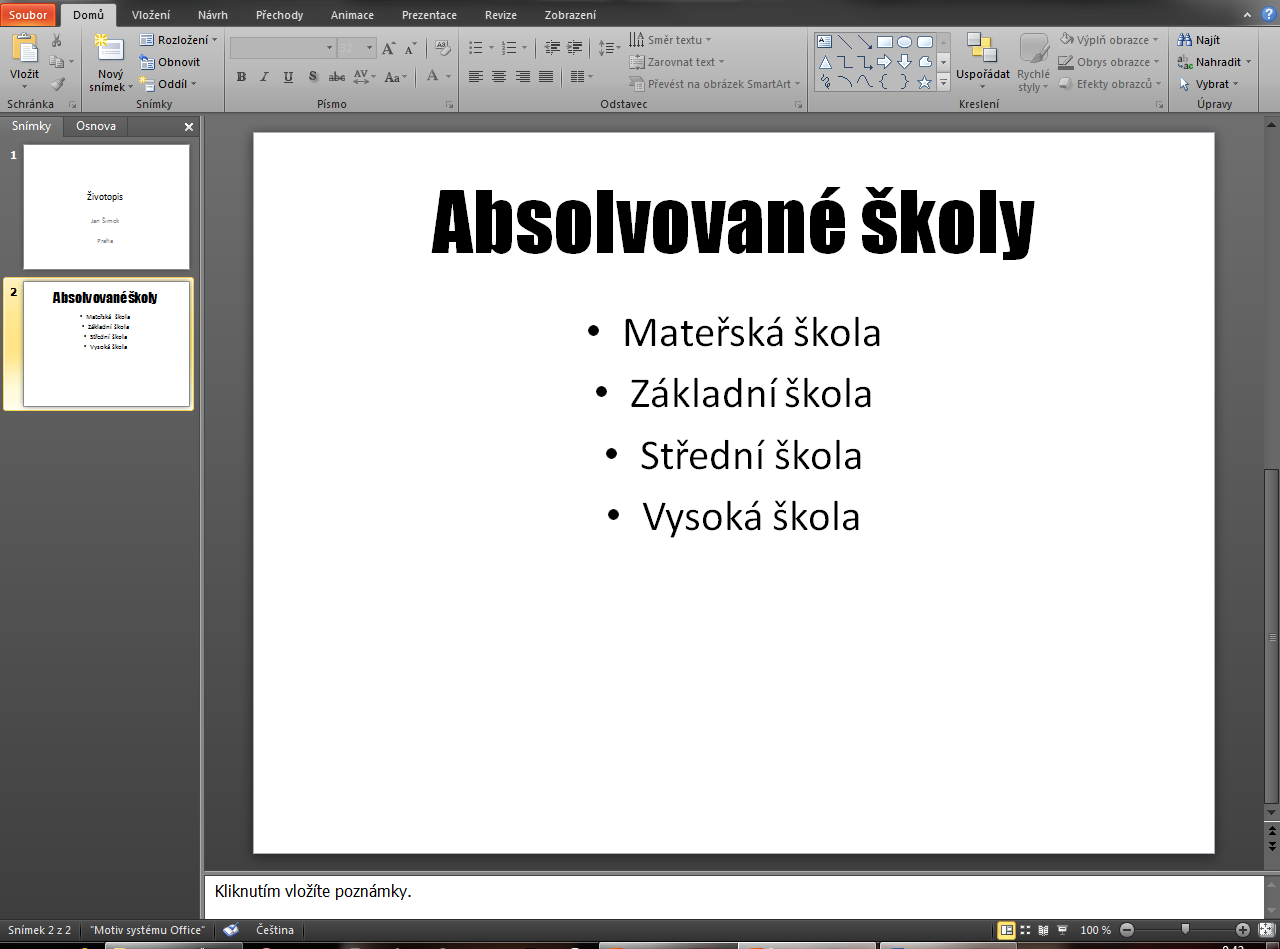Viewport: 1280px width, 949px height.
Task: Align text right
Action: [522, 76]
